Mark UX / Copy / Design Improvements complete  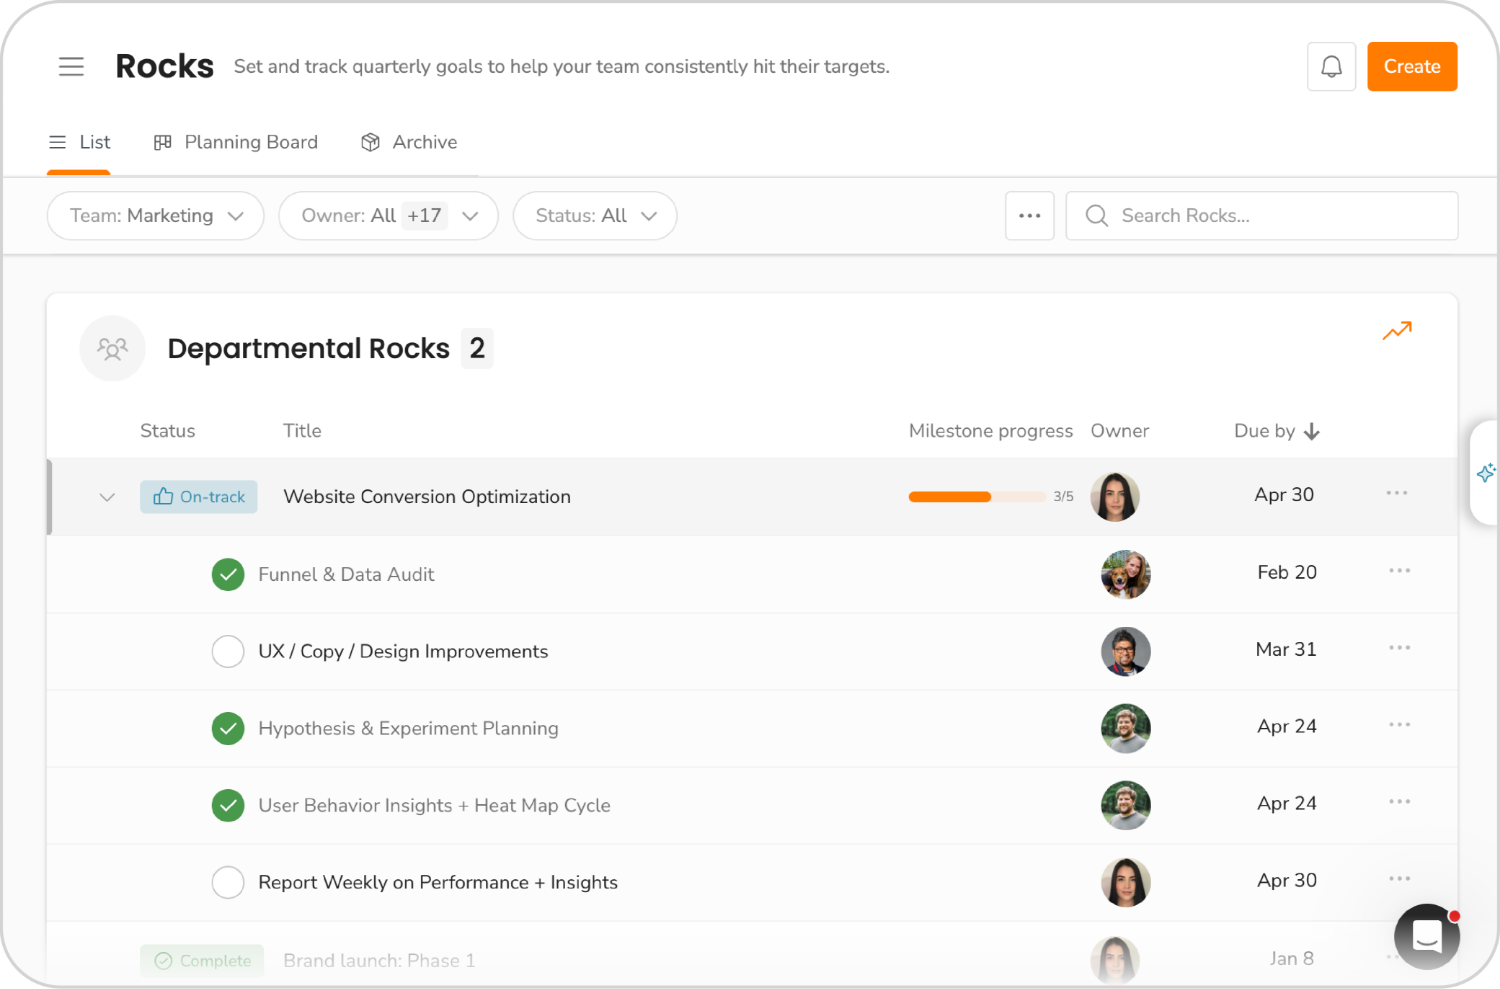pyautogui.click(x=228, y=651)
